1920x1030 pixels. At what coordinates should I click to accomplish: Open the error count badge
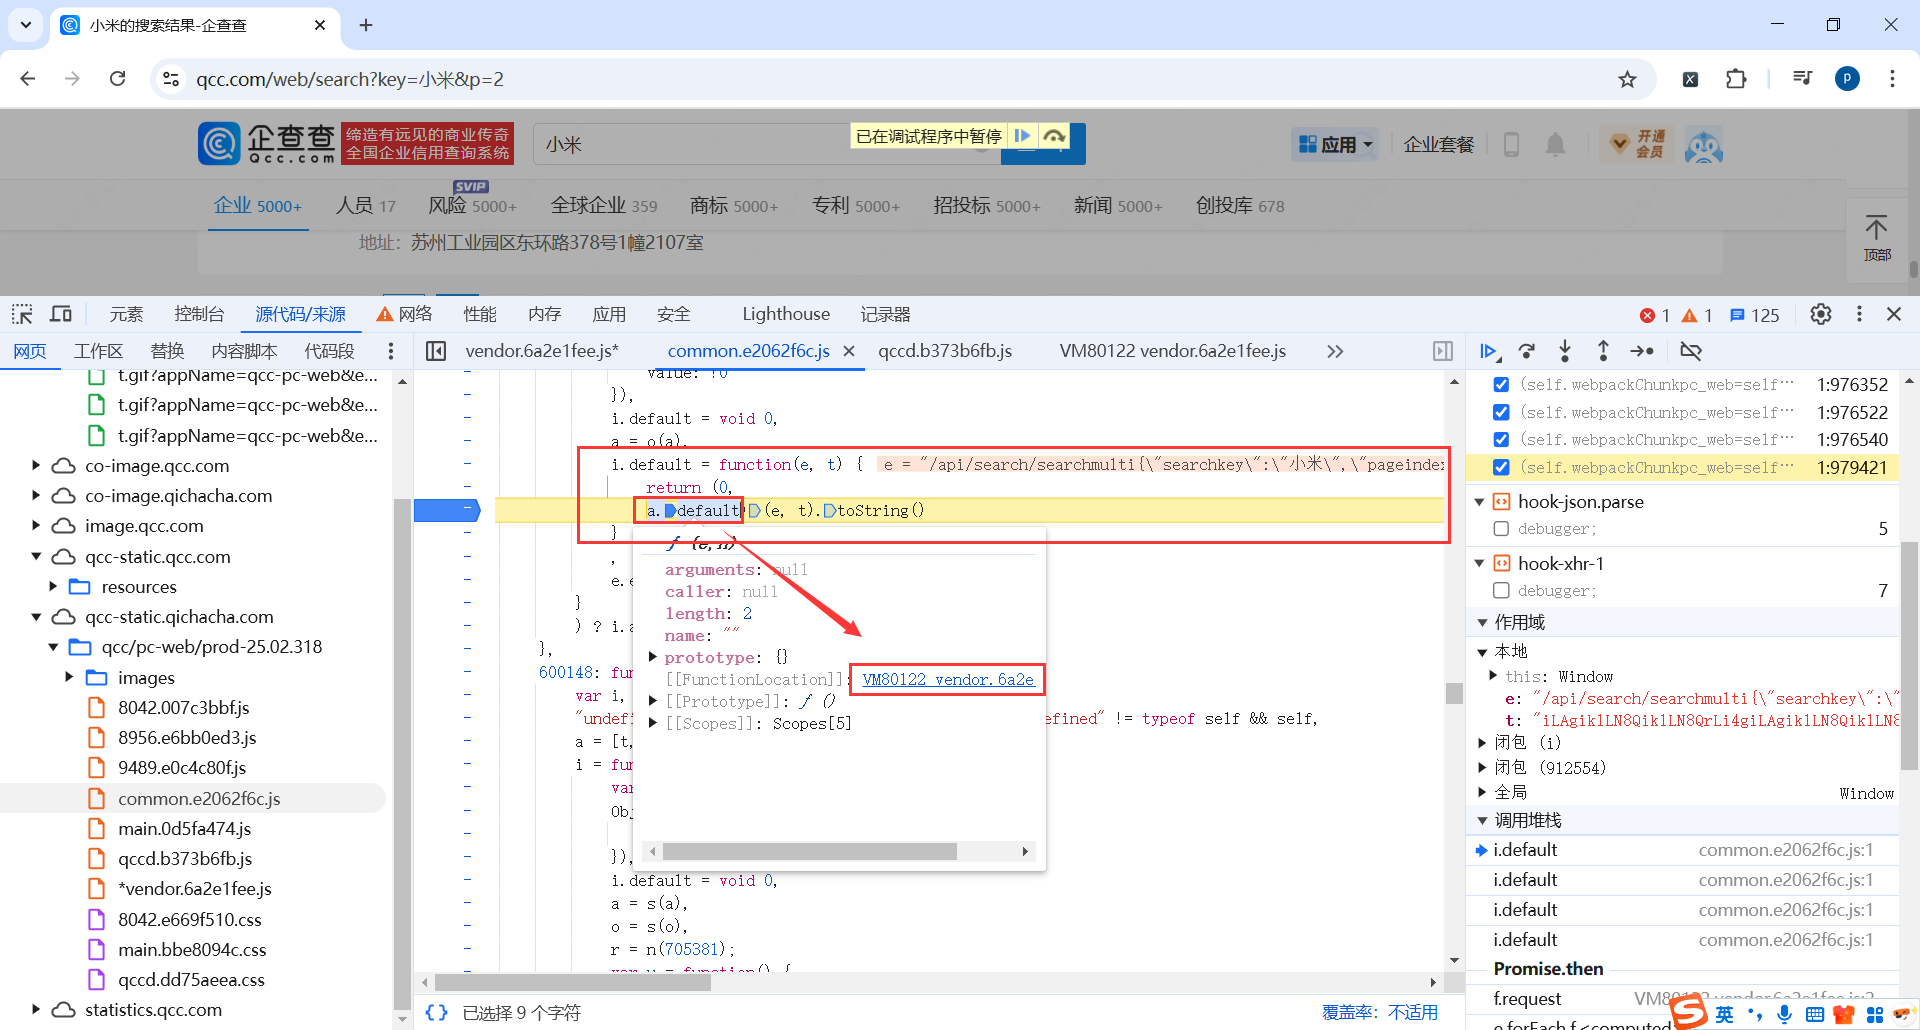[x=1655, y=315]
